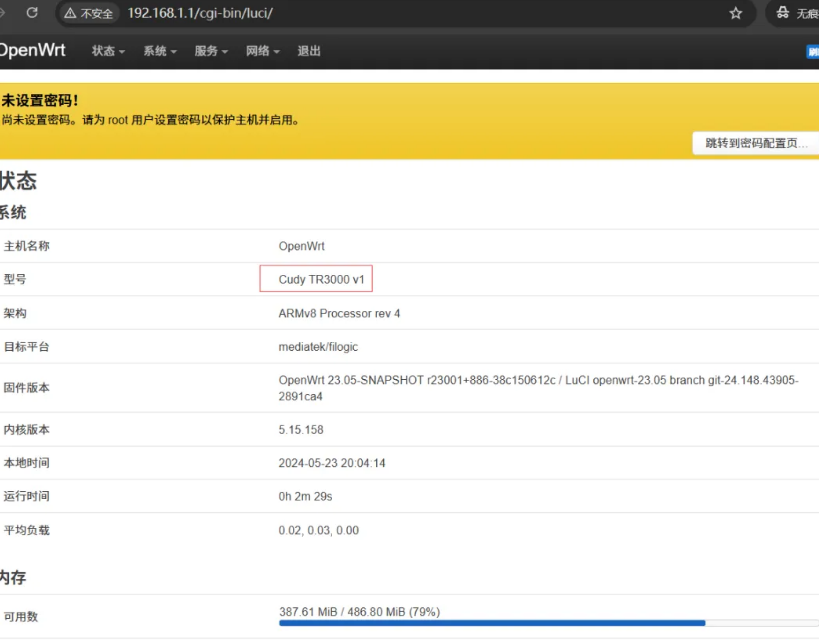Click the browser reload icon

point(32,13)
